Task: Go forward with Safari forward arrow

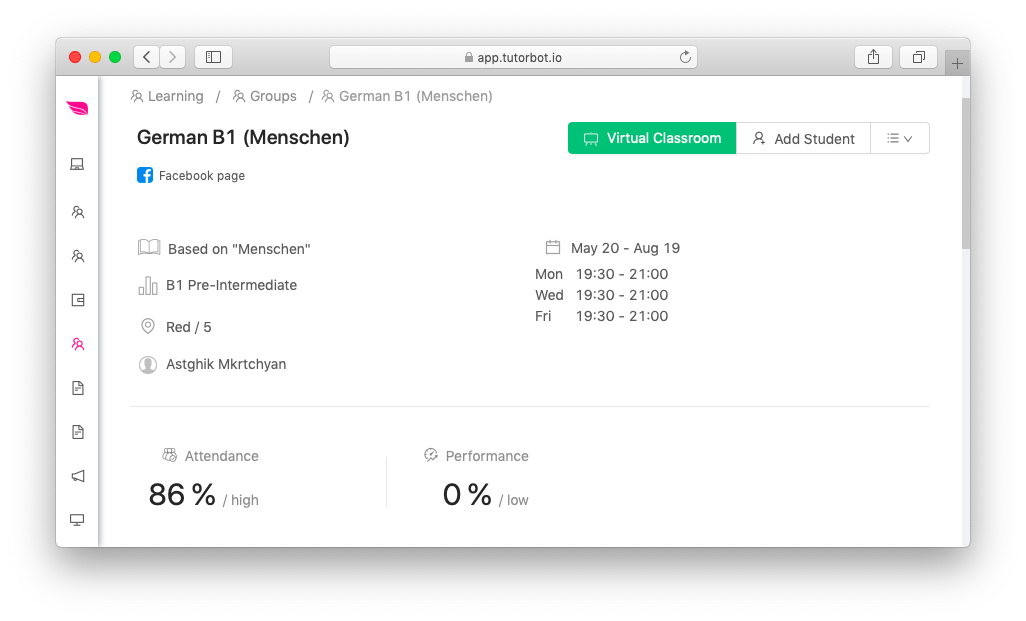Action: 173,57
